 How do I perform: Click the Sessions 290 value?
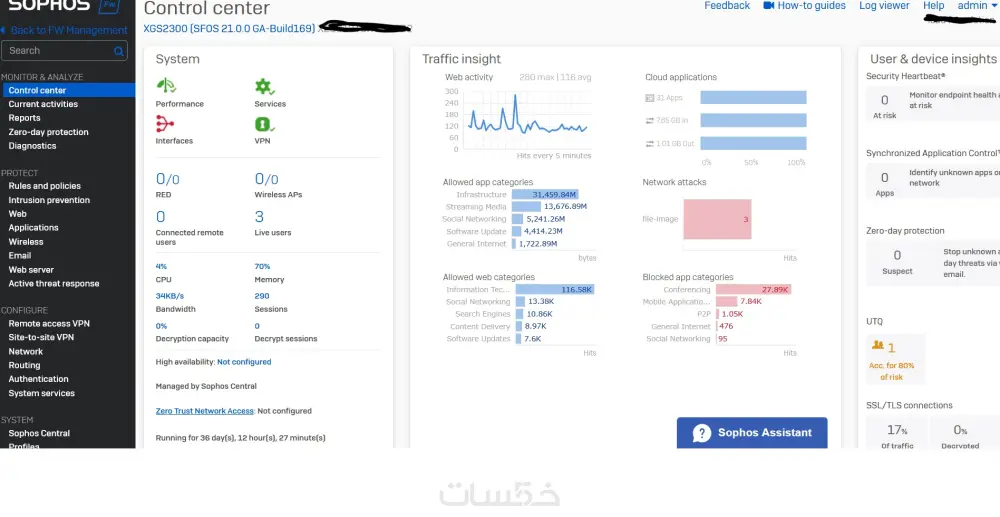tap(262, 296)
